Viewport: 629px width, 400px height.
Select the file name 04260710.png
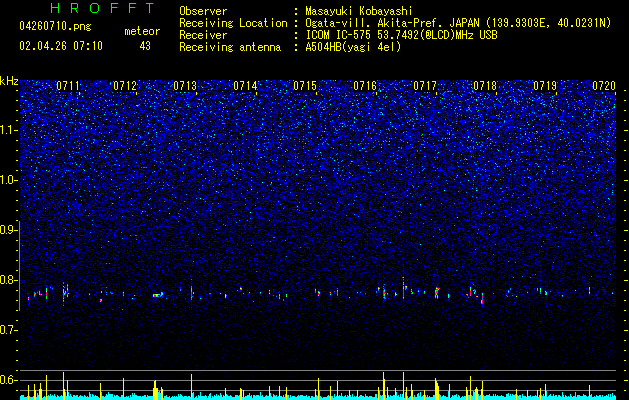coord(55,27)
